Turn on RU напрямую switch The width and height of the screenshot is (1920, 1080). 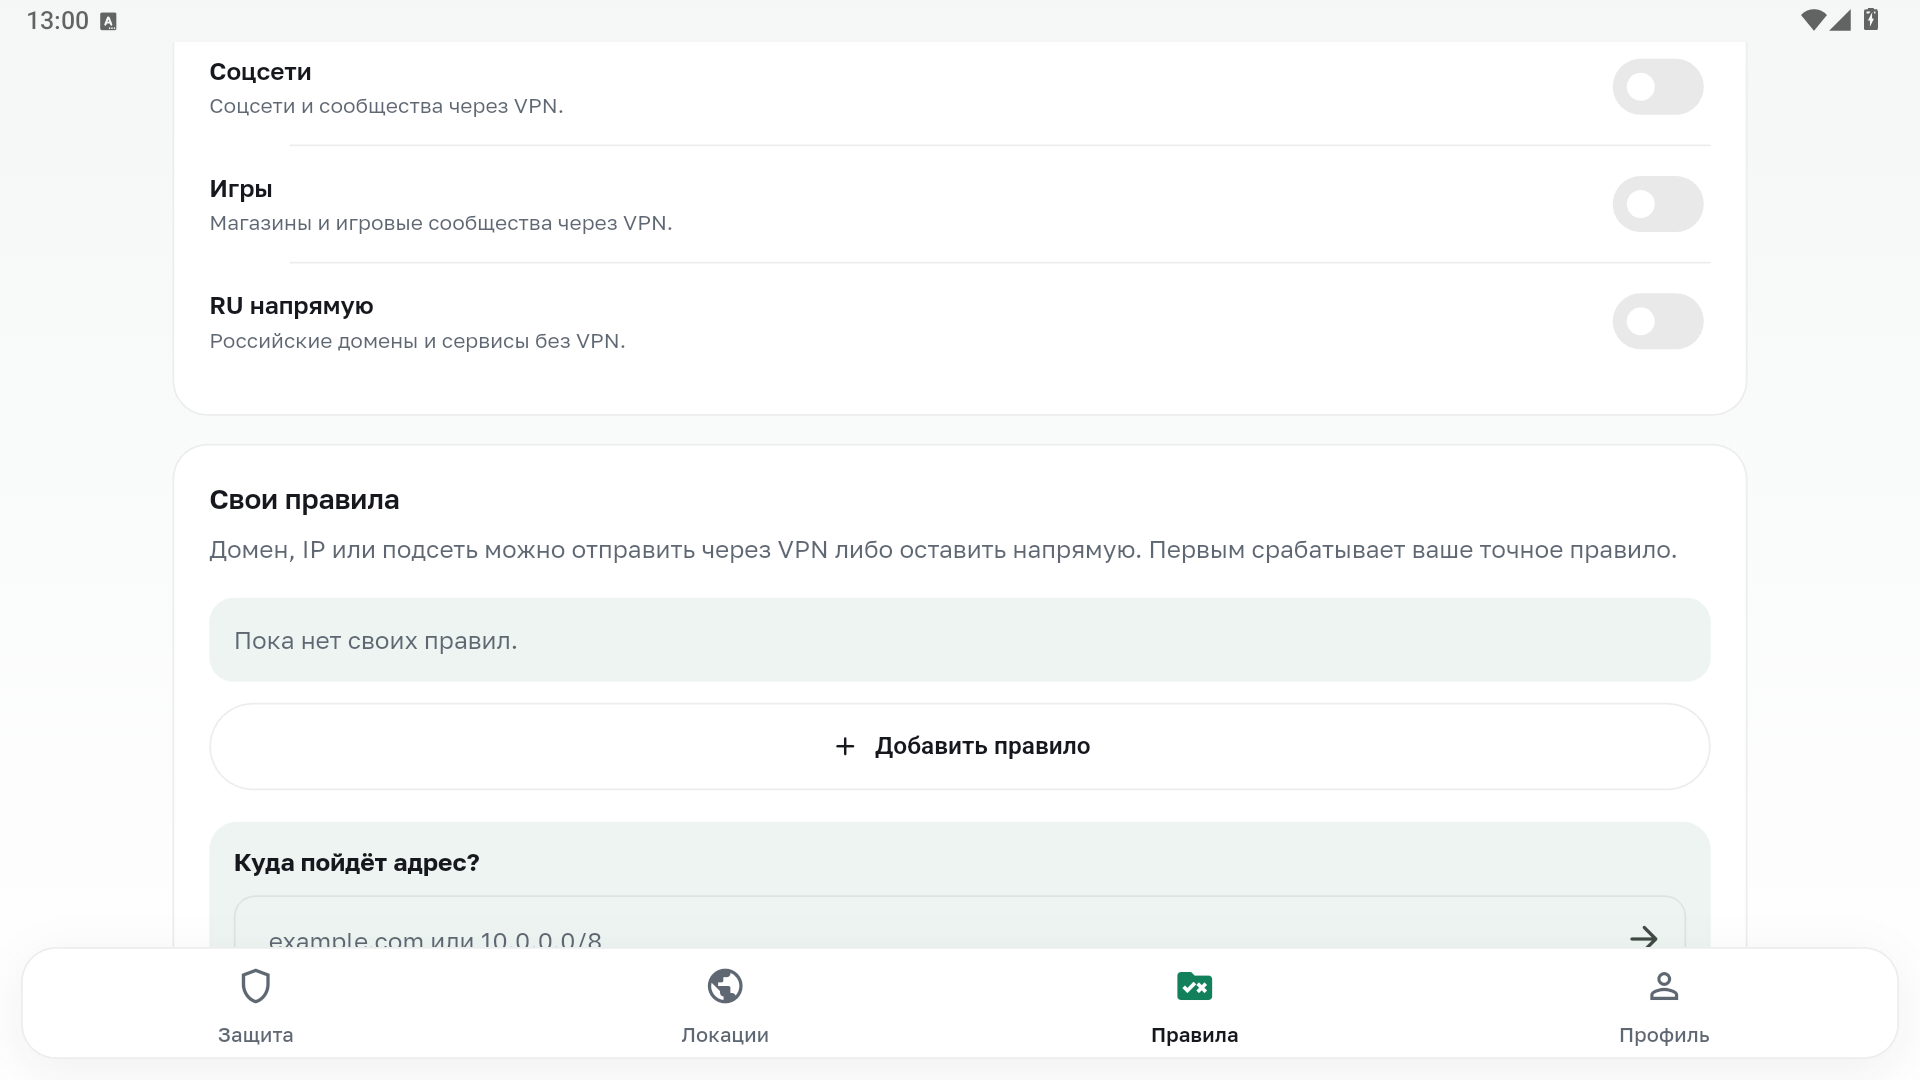[x=1657, y=321]
